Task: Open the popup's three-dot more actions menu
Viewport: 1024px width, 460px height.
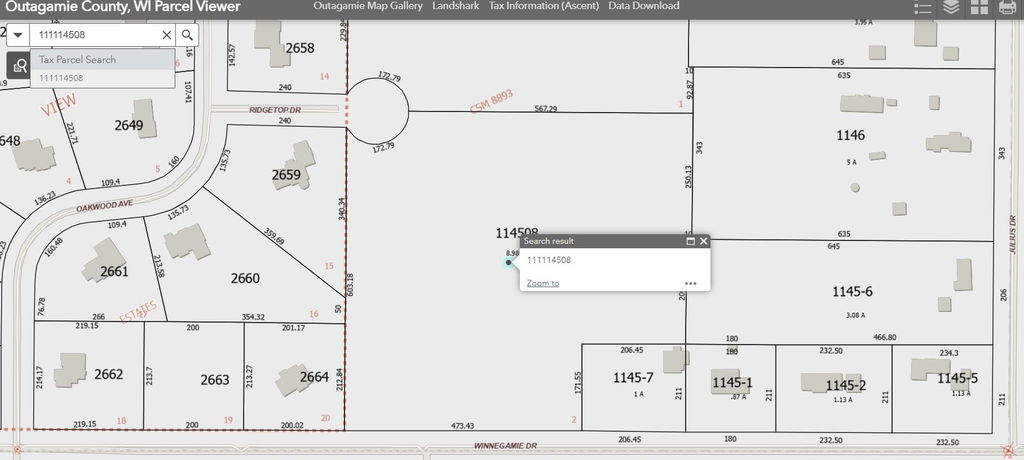Action: click(x=690, y=283)
